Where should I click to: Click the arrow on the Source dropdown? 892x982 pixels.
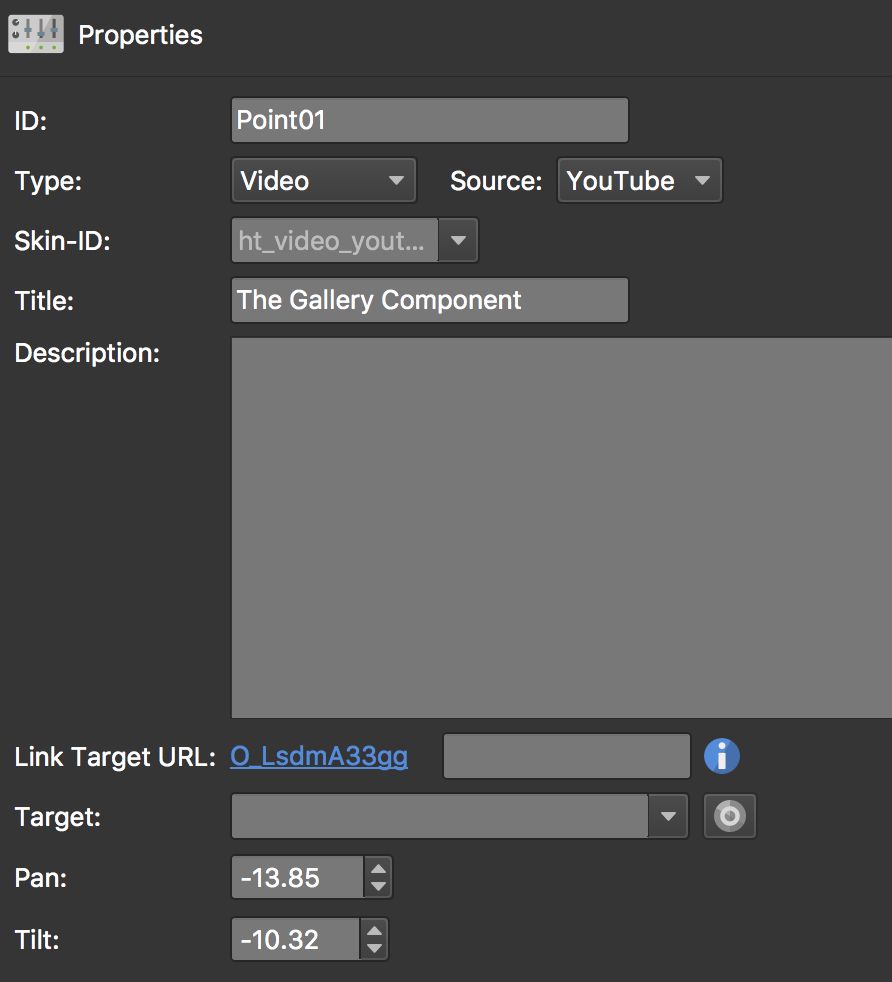point(705,181)
